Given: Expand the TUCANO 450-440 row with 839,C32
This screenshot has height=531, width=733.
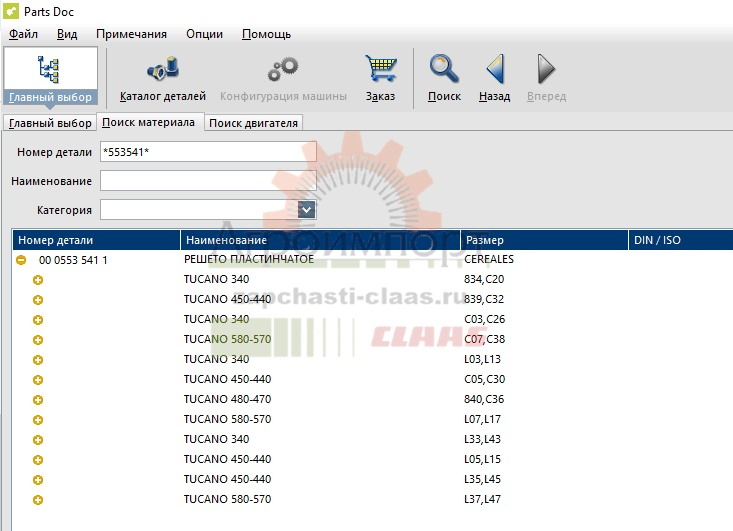Looking at the screenshot, I should tap(38, 300).
